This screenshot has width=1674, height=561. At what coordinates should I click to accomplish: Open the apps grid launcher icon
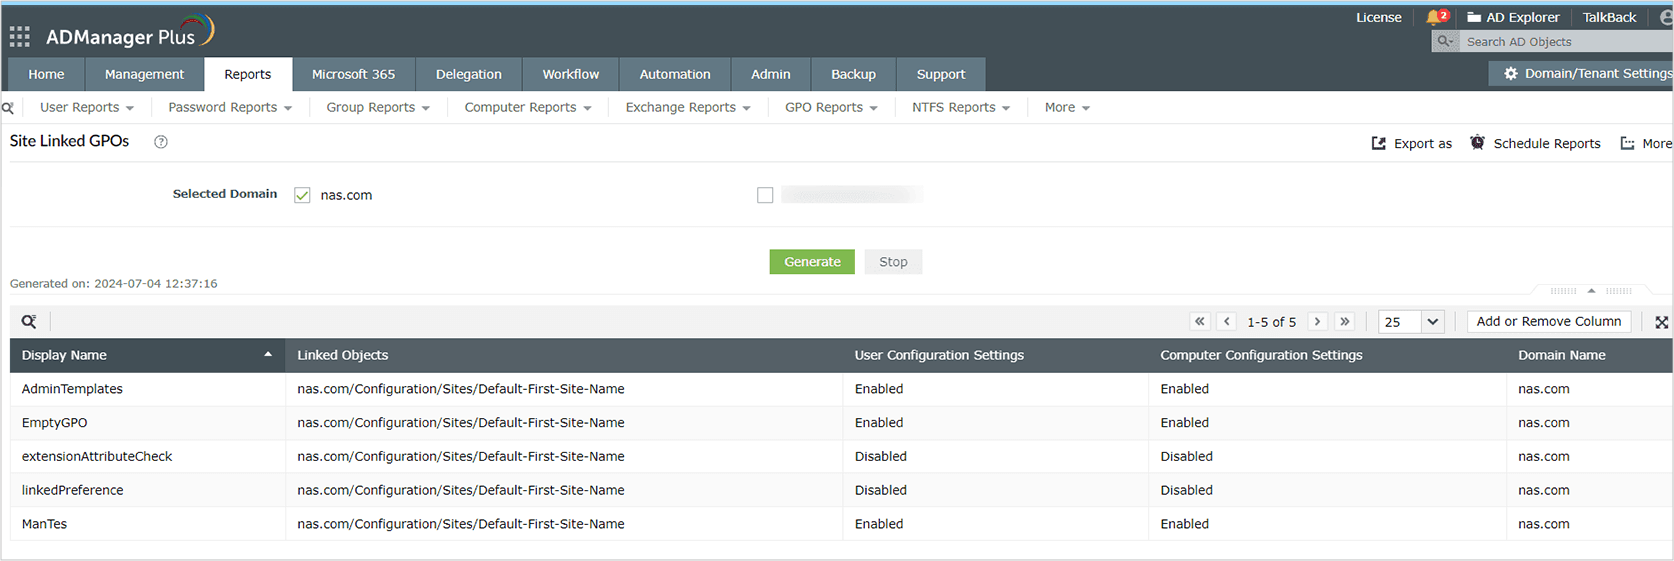pyautogui.click(x=19, y=37)
